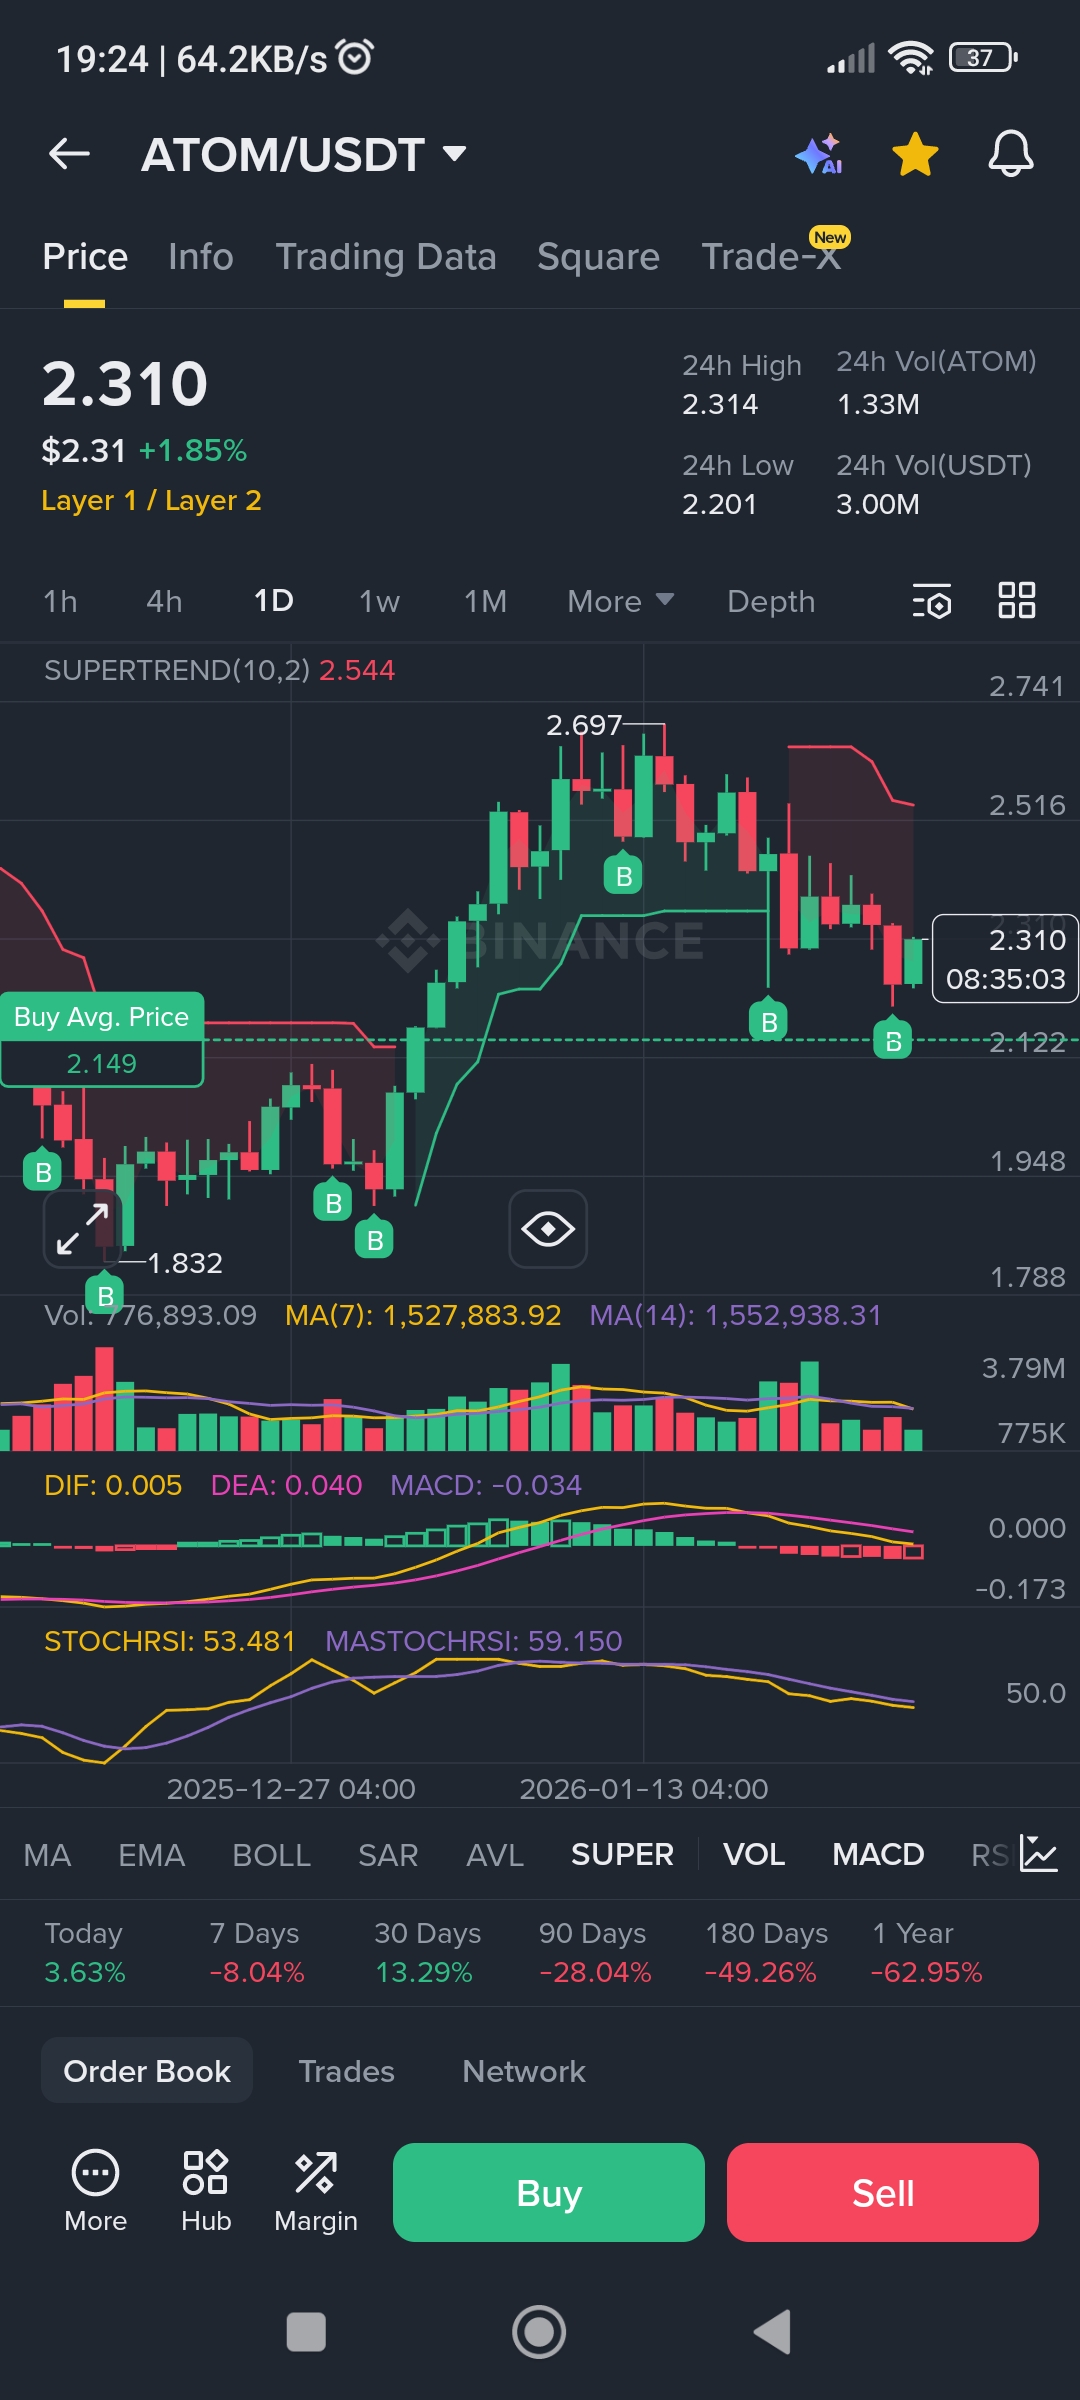
Task: Tap the MA(7) volume readout
Action: 423,1315
